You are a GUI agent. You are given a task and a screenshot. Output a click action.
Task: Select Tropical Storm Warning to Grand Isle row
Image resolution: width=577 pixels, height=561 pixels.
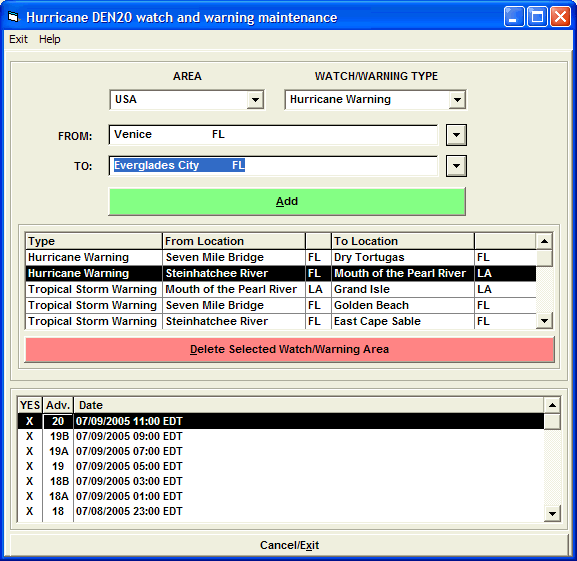click(x=281, y=289)
